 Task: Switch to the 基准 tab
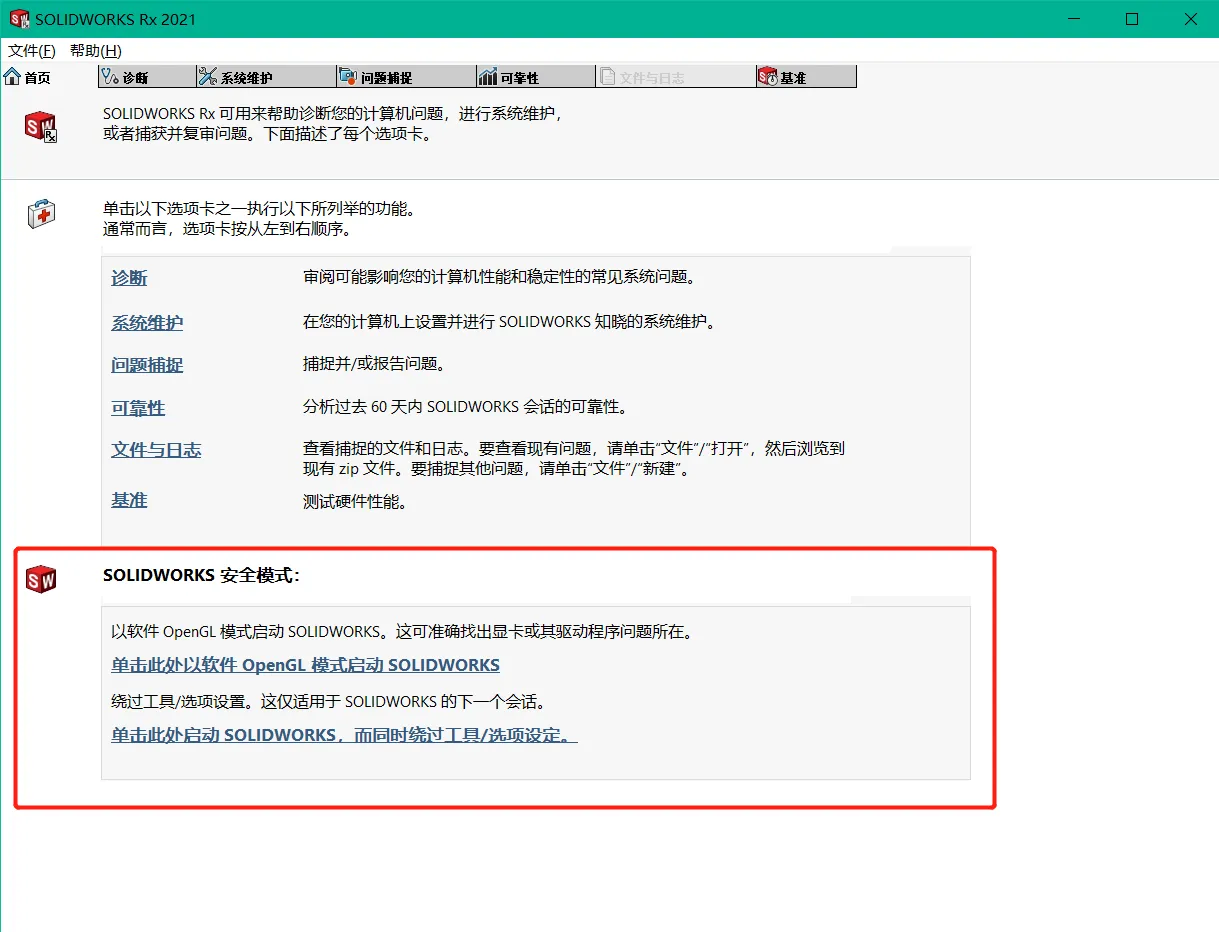[806, 77]
